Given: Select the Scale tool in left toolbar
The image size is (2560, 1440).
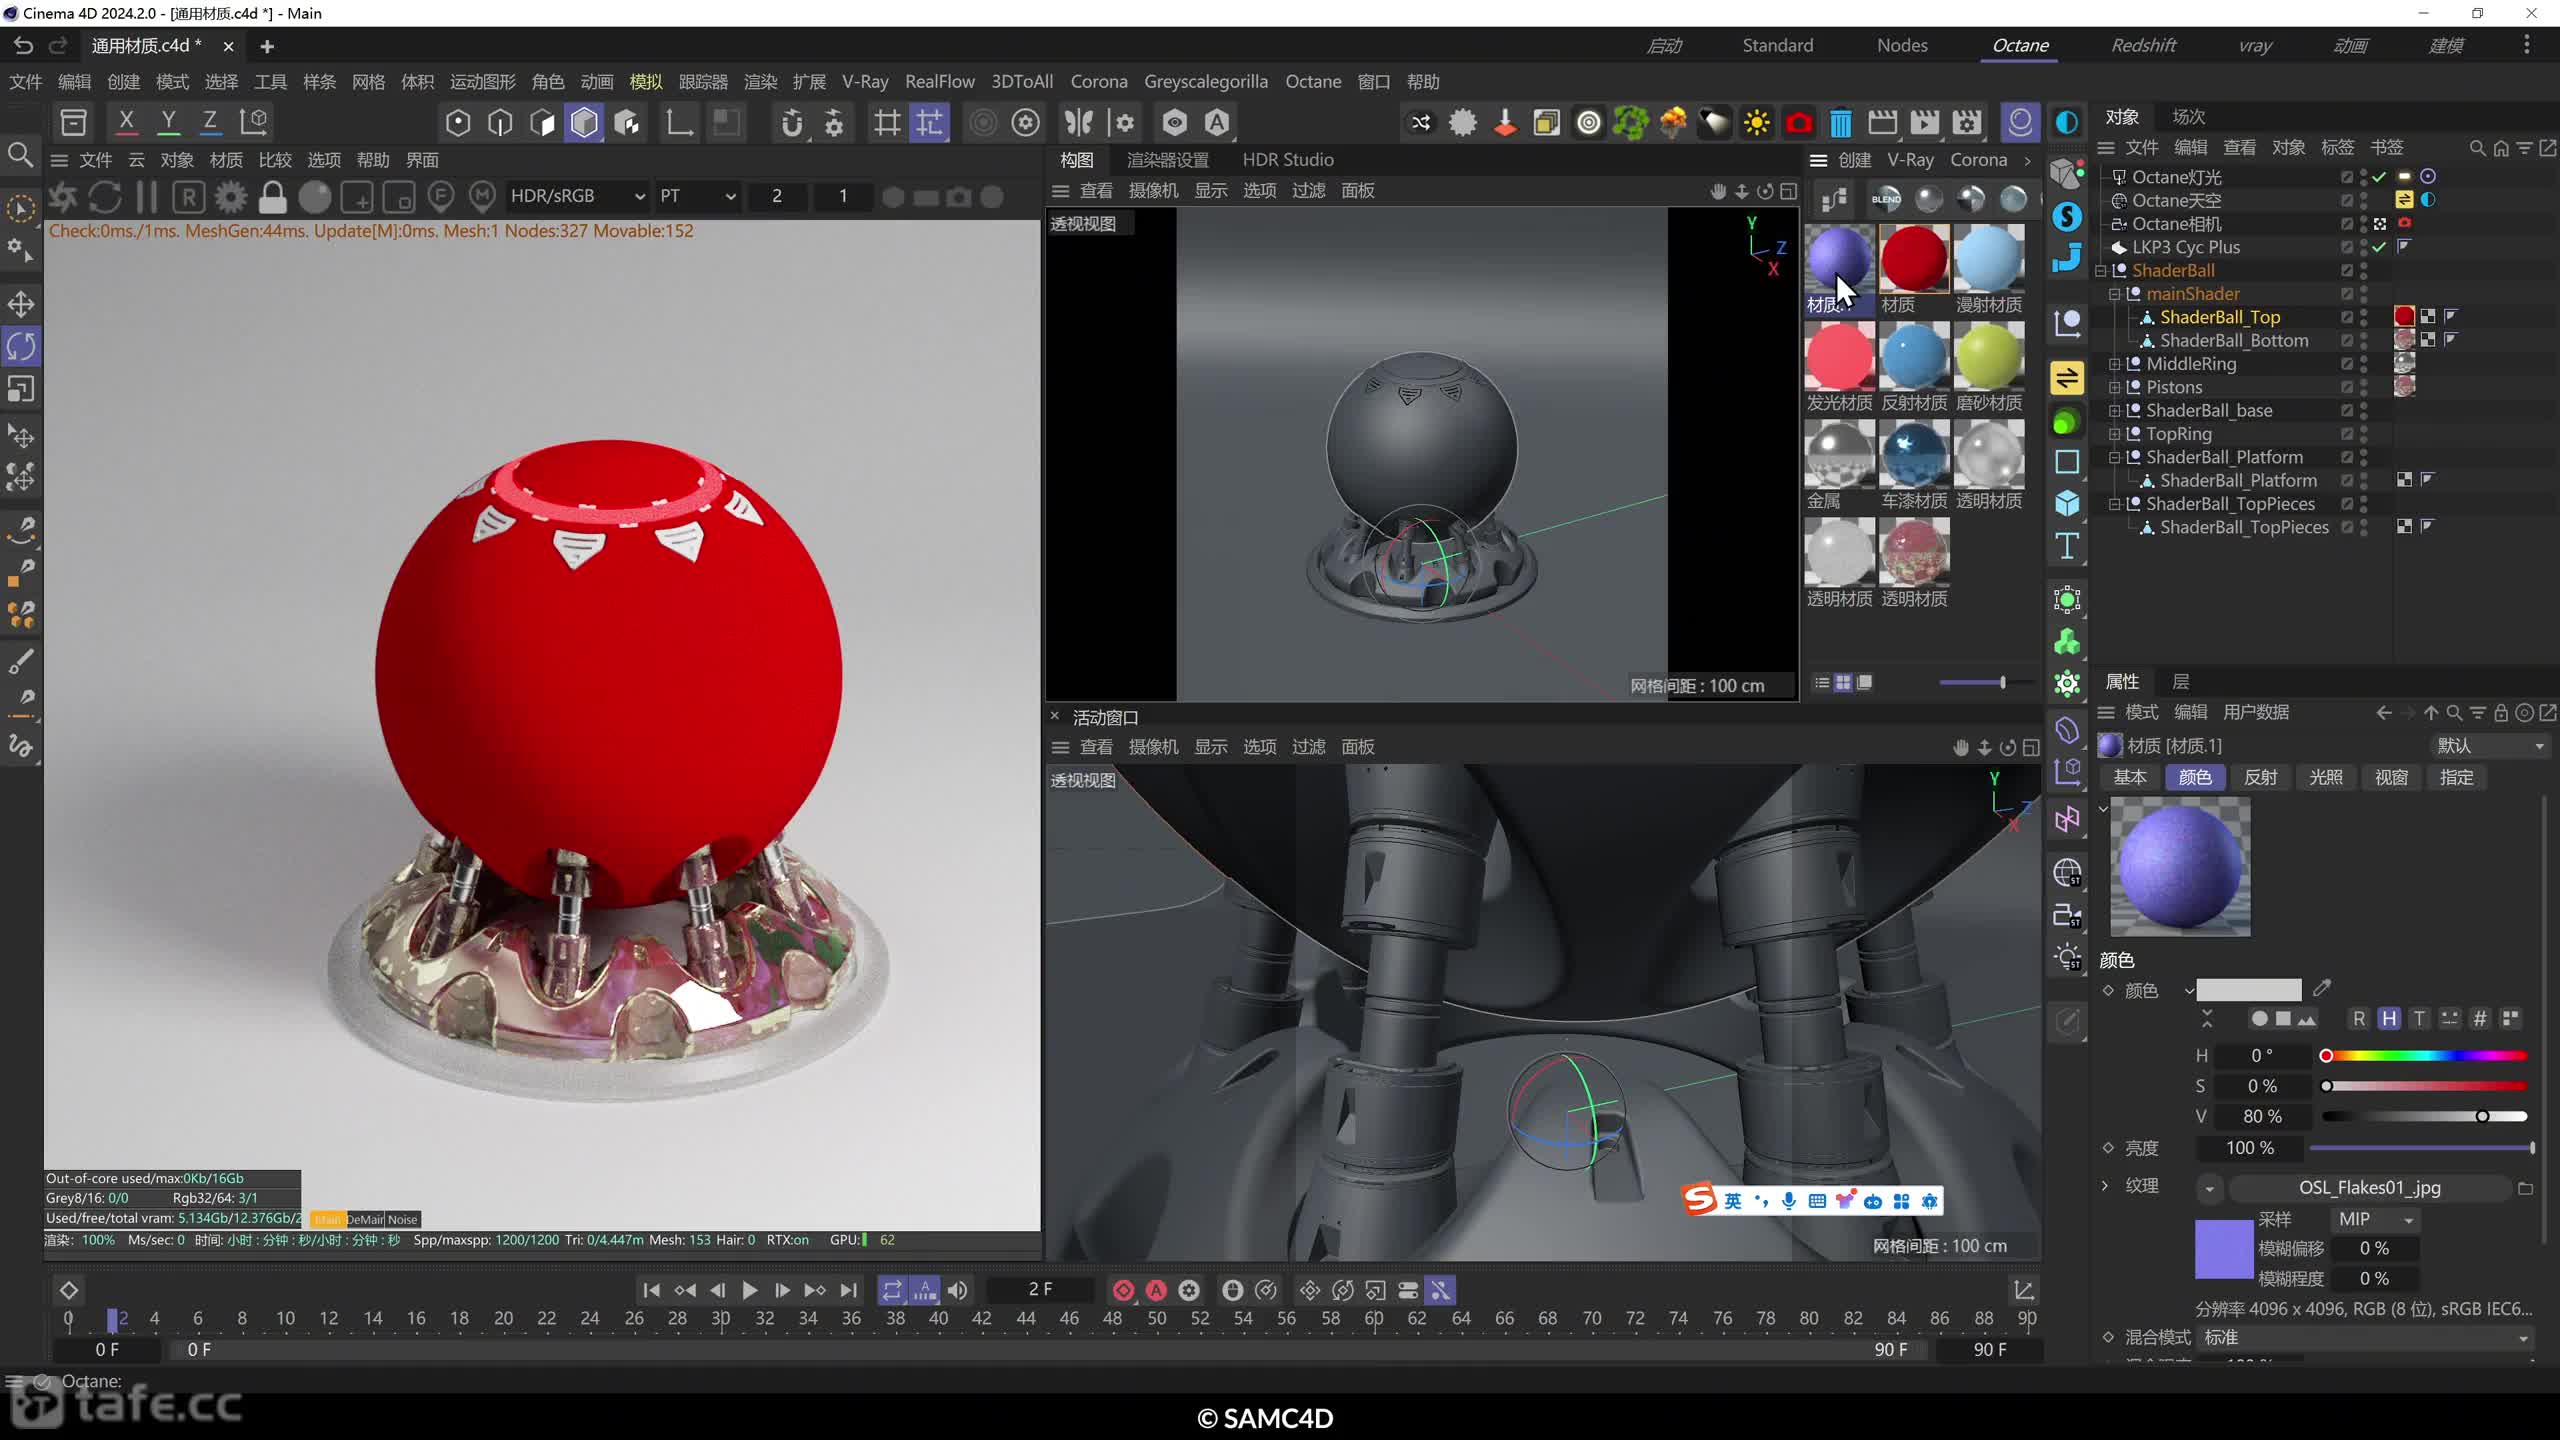Looking at the screenshot, I should (21, 389).
